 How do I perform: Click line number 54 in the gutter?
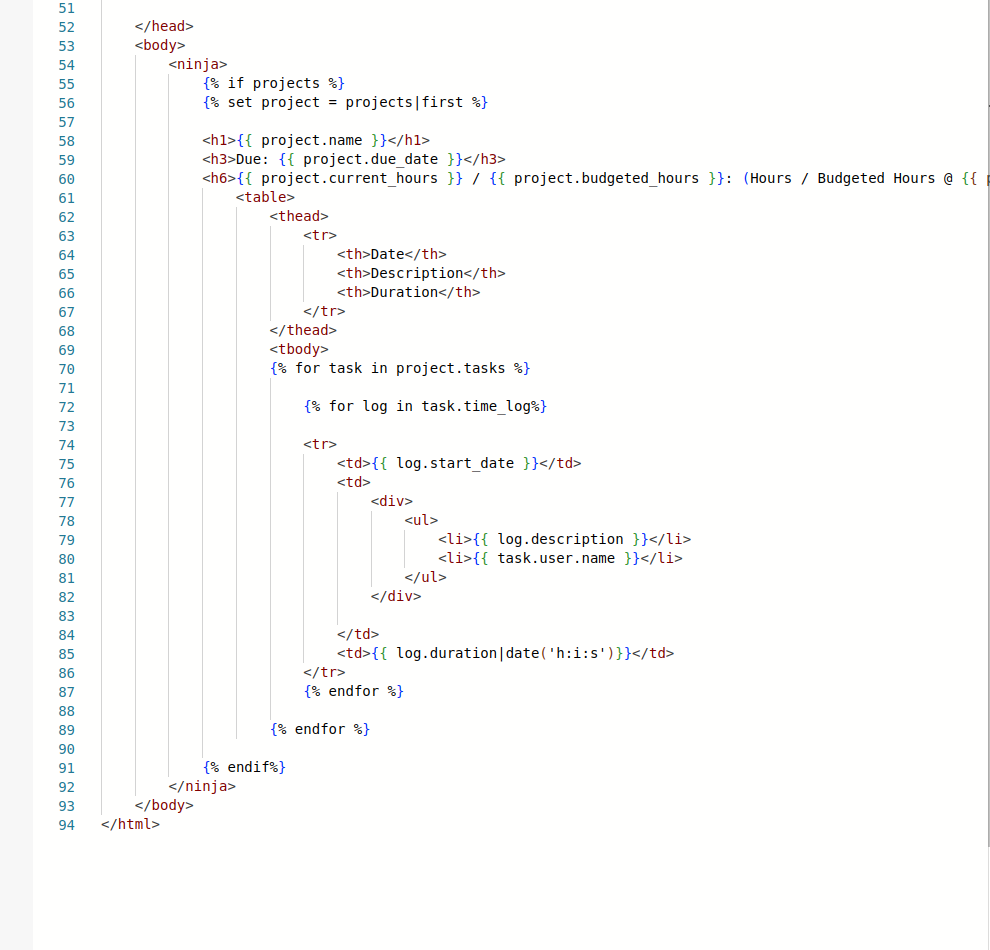coord(66,64)
